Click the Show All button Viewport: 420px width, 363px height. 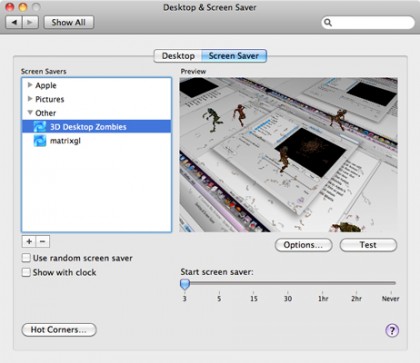pyautogui.click(x=69, y=22)
